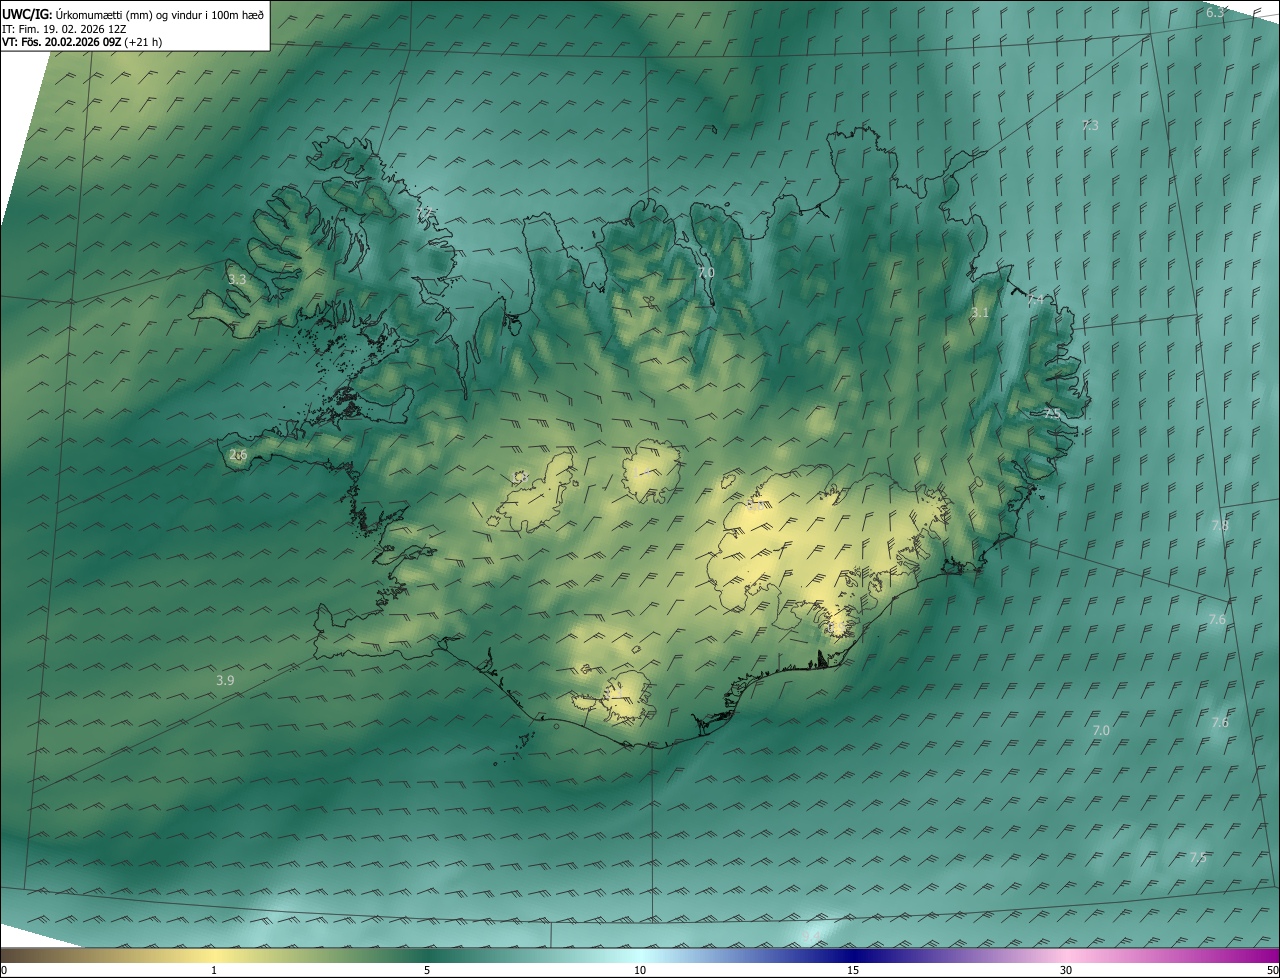Click the 15 tick on the color scale
This screenshot has height=978, width=1280.
click(x=853, y=970)
